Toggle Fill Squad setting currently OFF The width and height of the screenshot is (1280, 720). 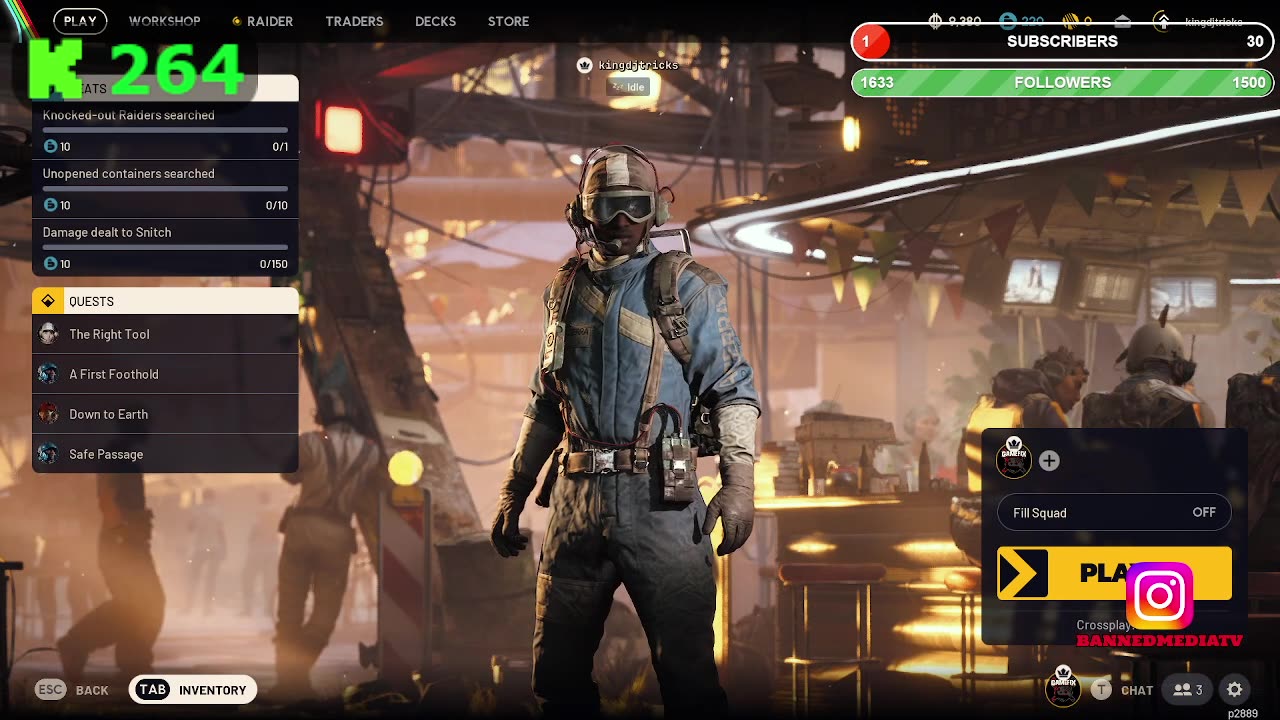1114,513
